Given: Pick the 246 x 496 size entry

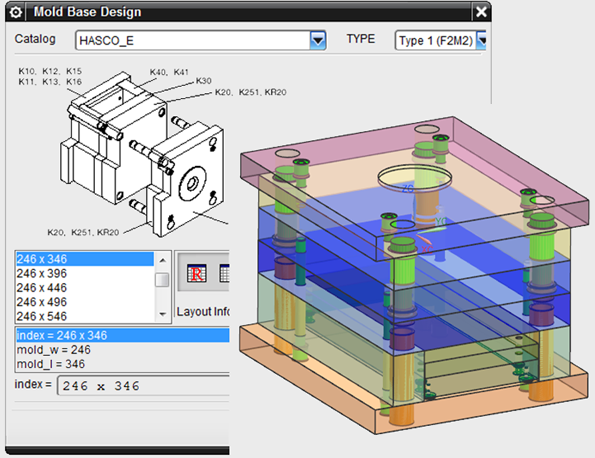Looking at the screenshot, I should point(85,302).
